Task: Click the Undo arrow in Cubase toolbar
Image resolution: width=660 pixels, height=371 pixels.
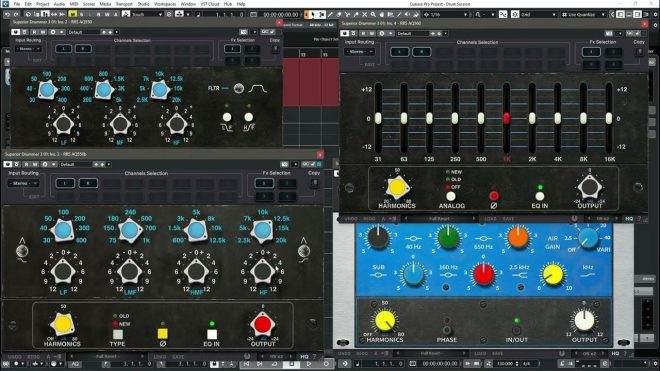Action: tap(7, 14)
